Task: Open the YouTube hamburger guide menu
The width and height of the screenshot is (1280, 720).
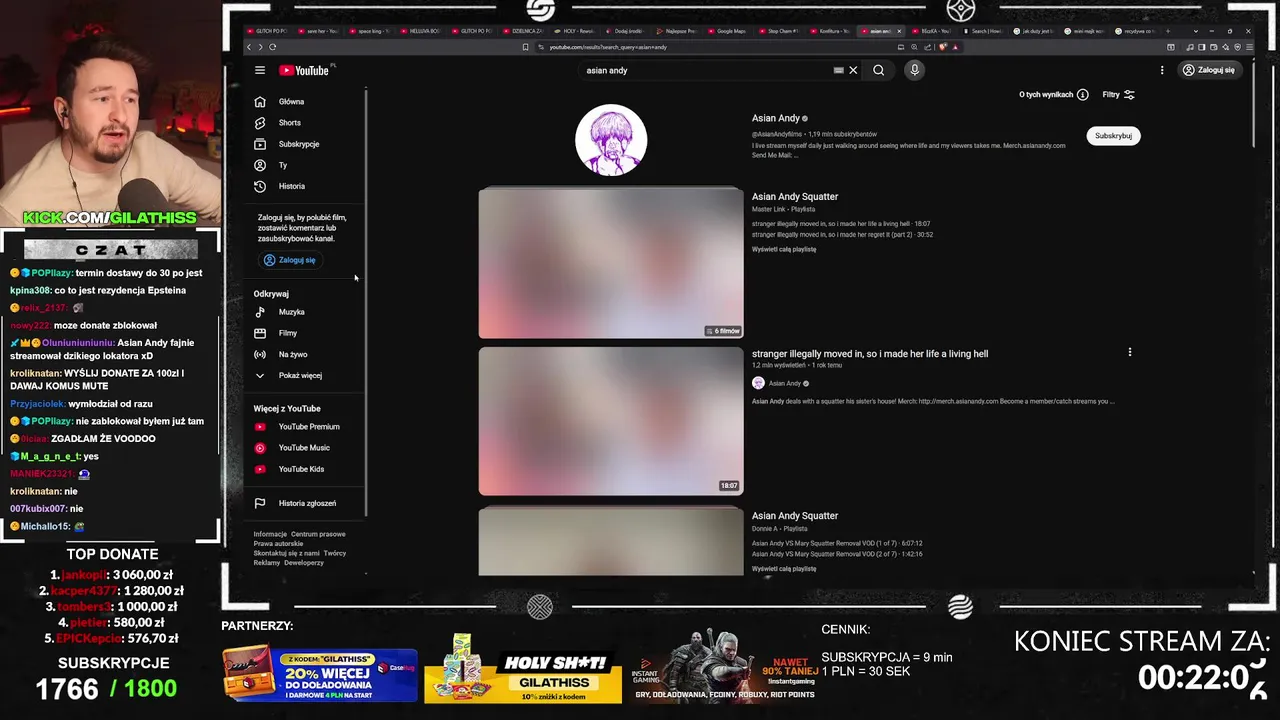Action: point(260,70)
